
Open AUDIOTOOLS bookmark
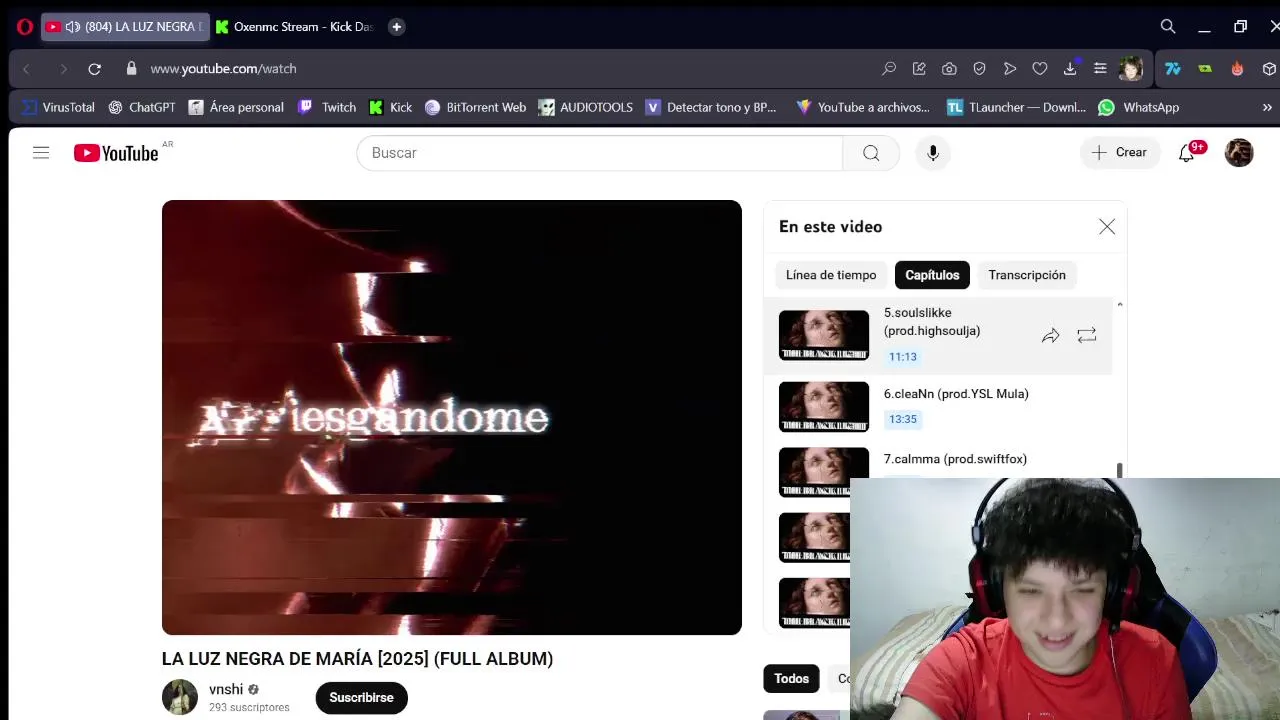point(586,107)
